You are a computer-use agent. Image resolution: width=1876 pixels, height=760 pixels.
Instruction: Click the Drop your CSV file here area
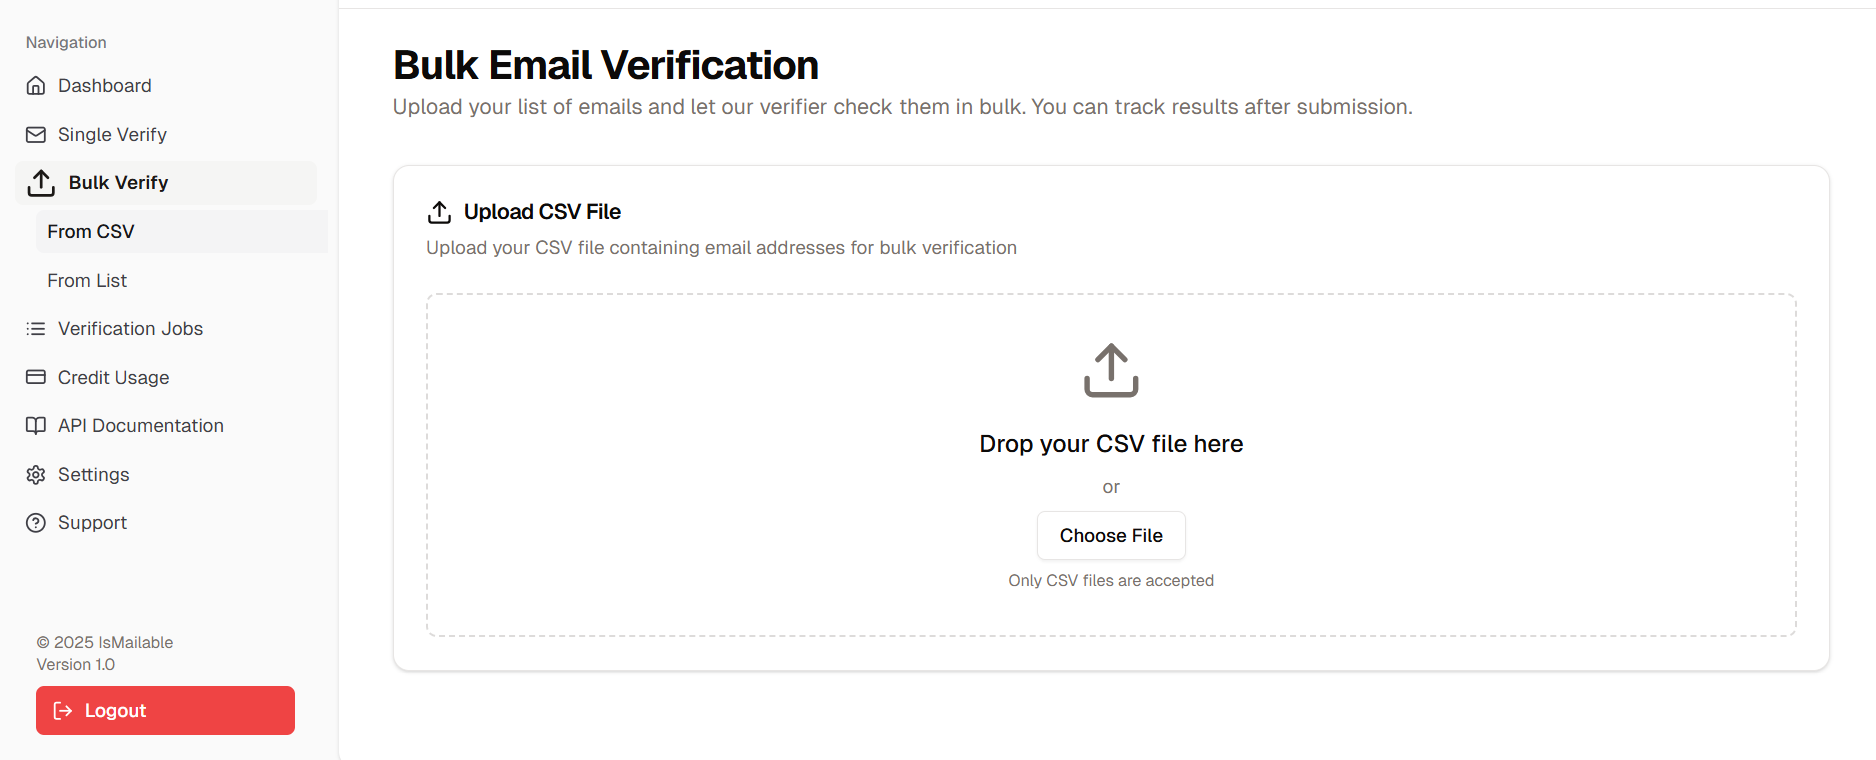coord(1111,465)
